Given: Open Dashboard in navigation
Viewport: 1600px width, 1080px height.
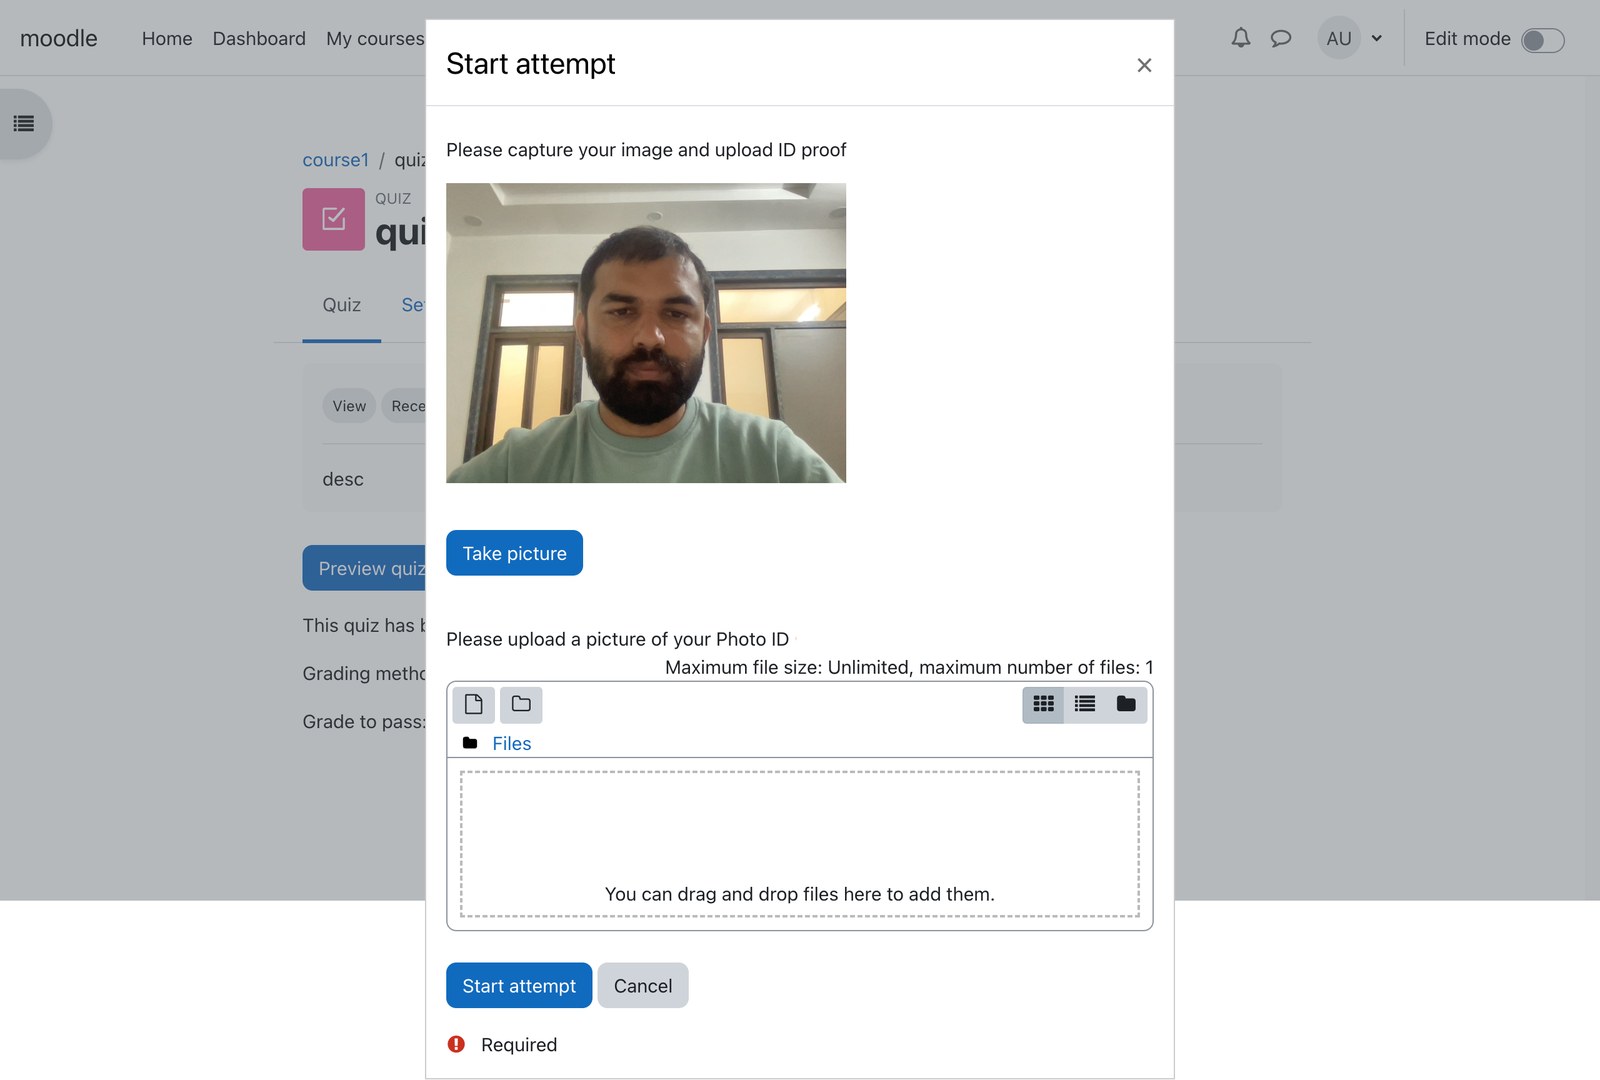Looking at the screenshot, I should [259, 38].
